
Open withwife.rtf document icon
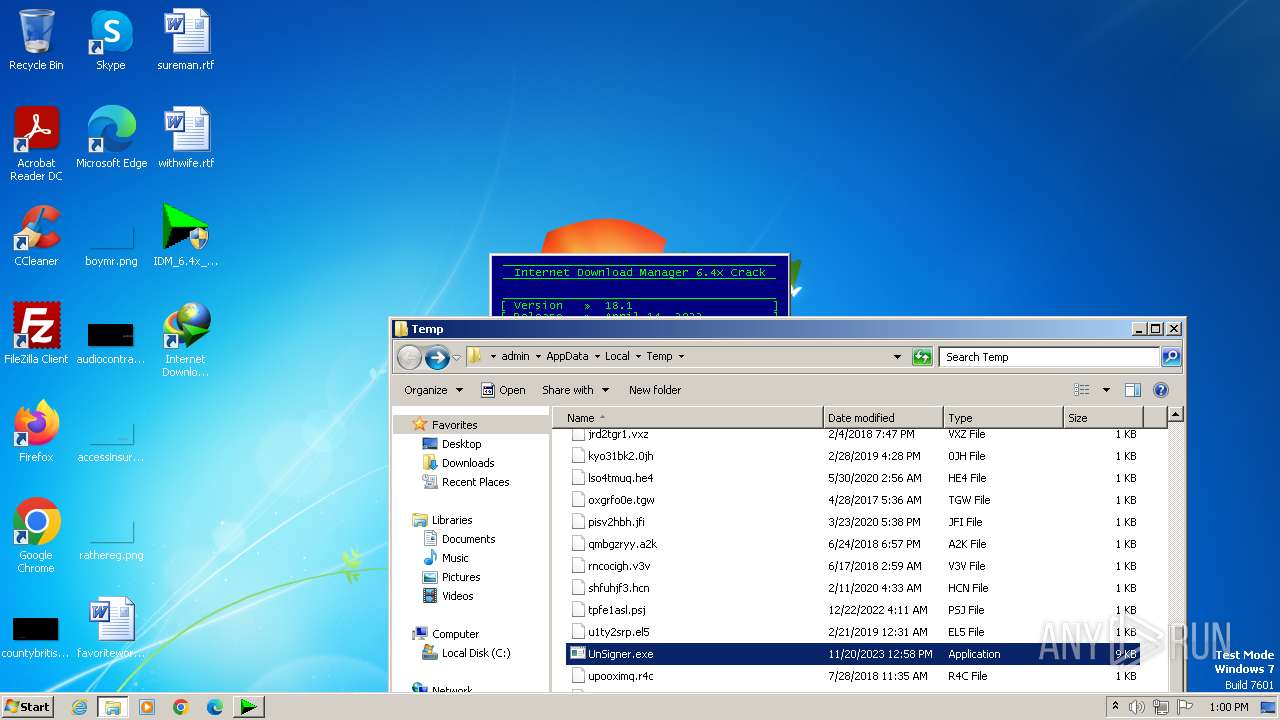[x=186, y=137]
